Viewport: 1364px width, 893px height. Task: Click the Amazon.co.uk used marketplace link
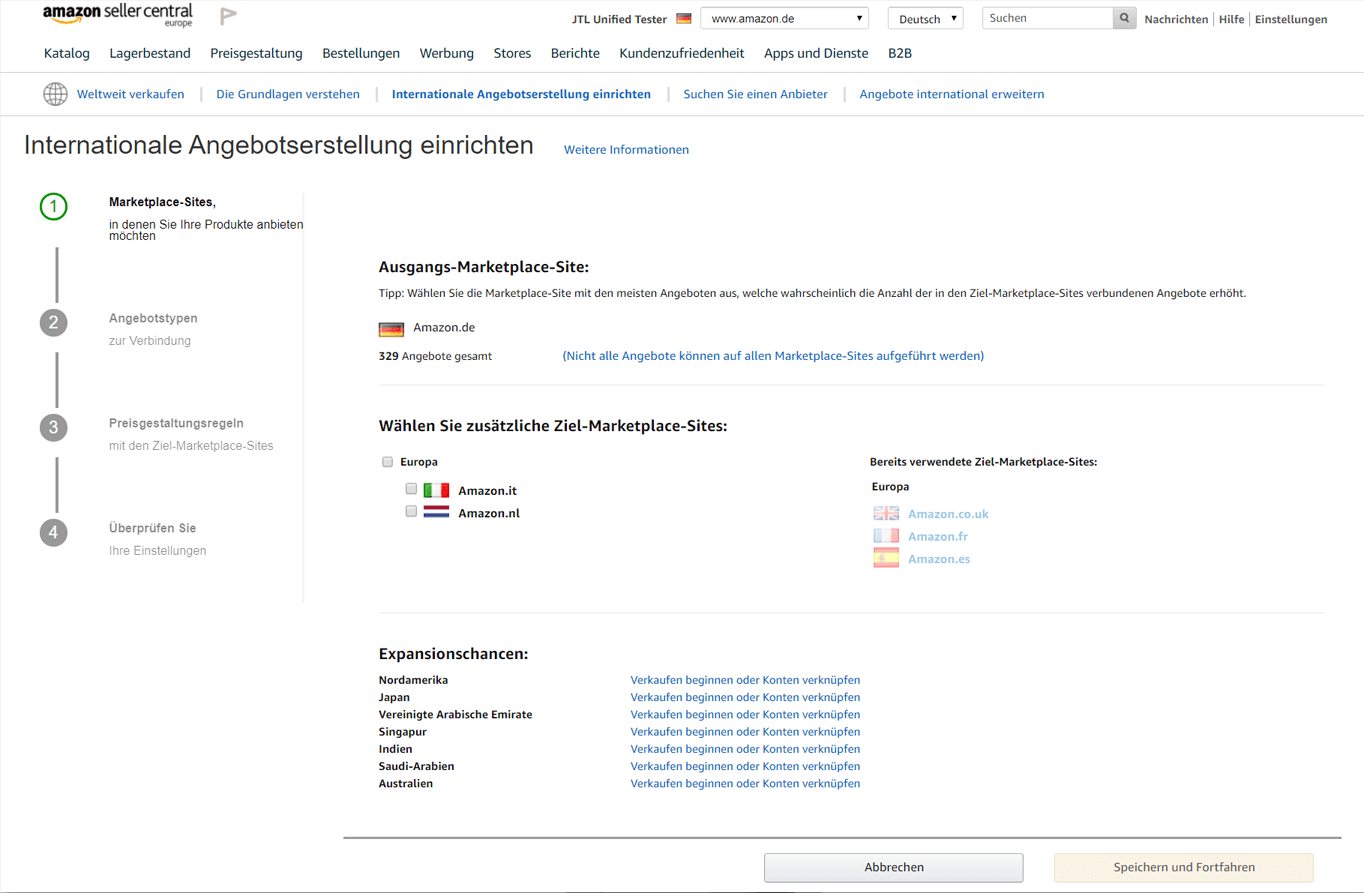coord(948,514)
